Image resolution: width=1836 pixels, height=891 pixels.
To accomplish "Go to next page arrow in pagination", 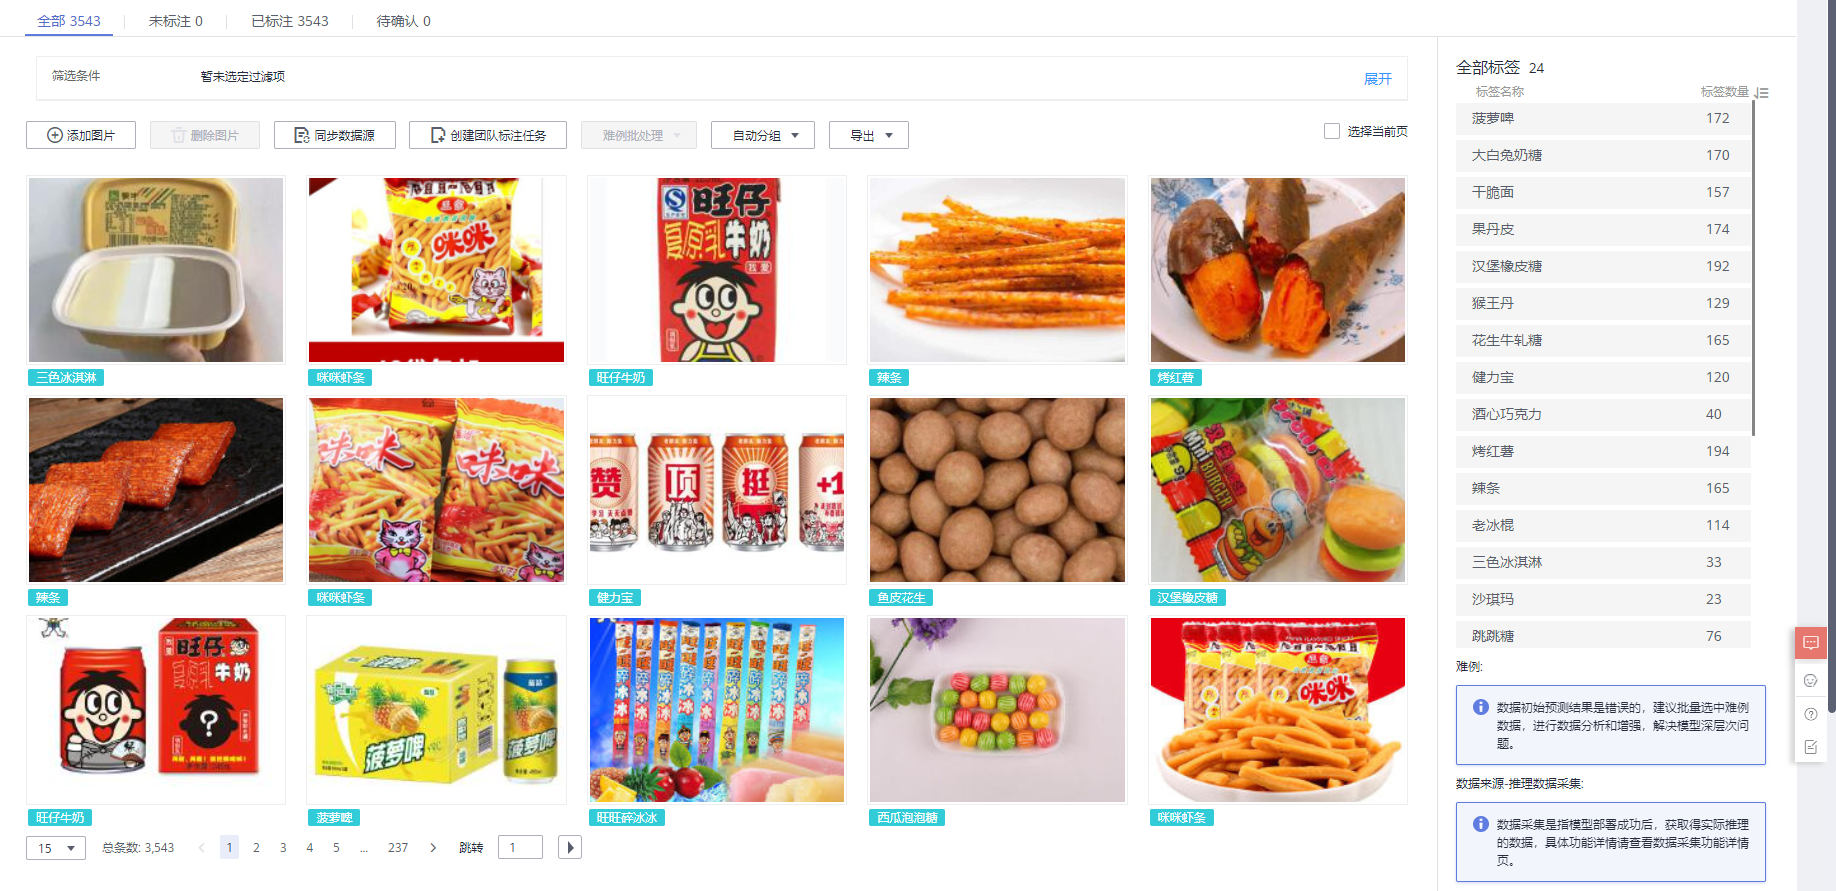I will 433,847.
